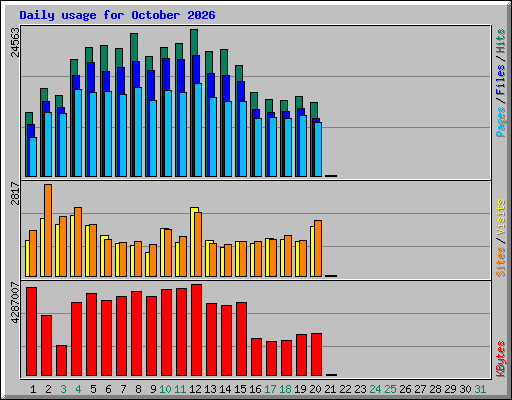Viewport: 512px width, 400px height.
Task: Click the short red KBytes bar for day 3
Action: tap(61, 361)
